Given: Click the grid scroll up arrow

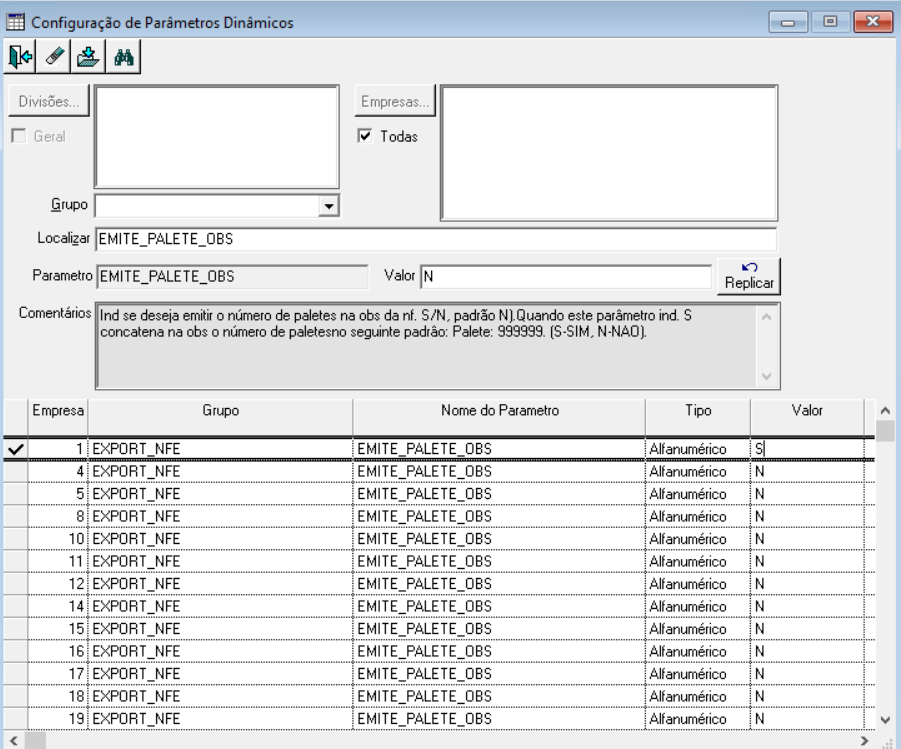Looking at the screenshot, I should [x=885, y=410].
